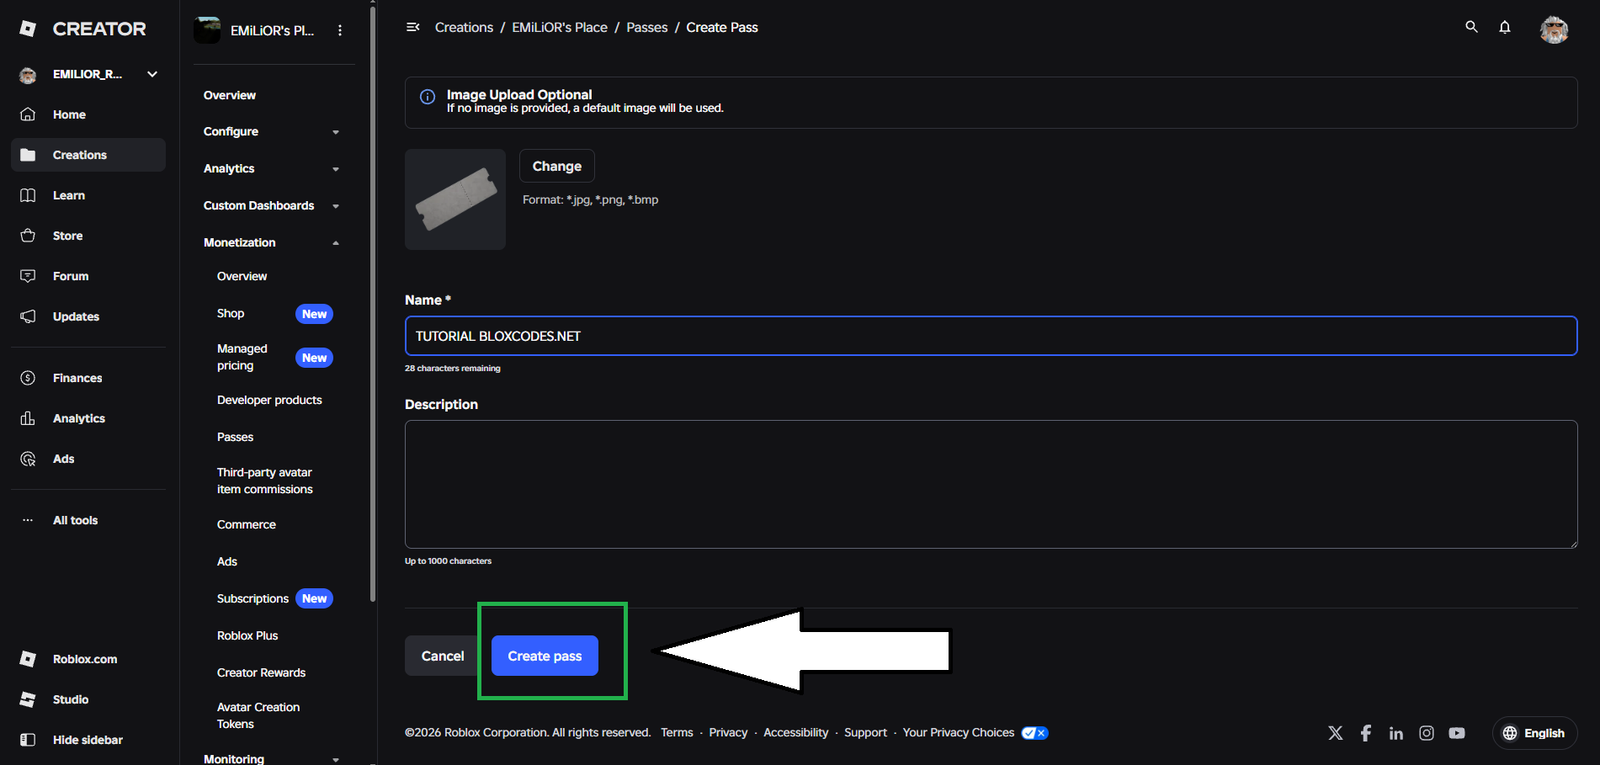Open the experience three-dot options menu
1600x765 pixels.
pyautogui.click(x=340, y=30)
